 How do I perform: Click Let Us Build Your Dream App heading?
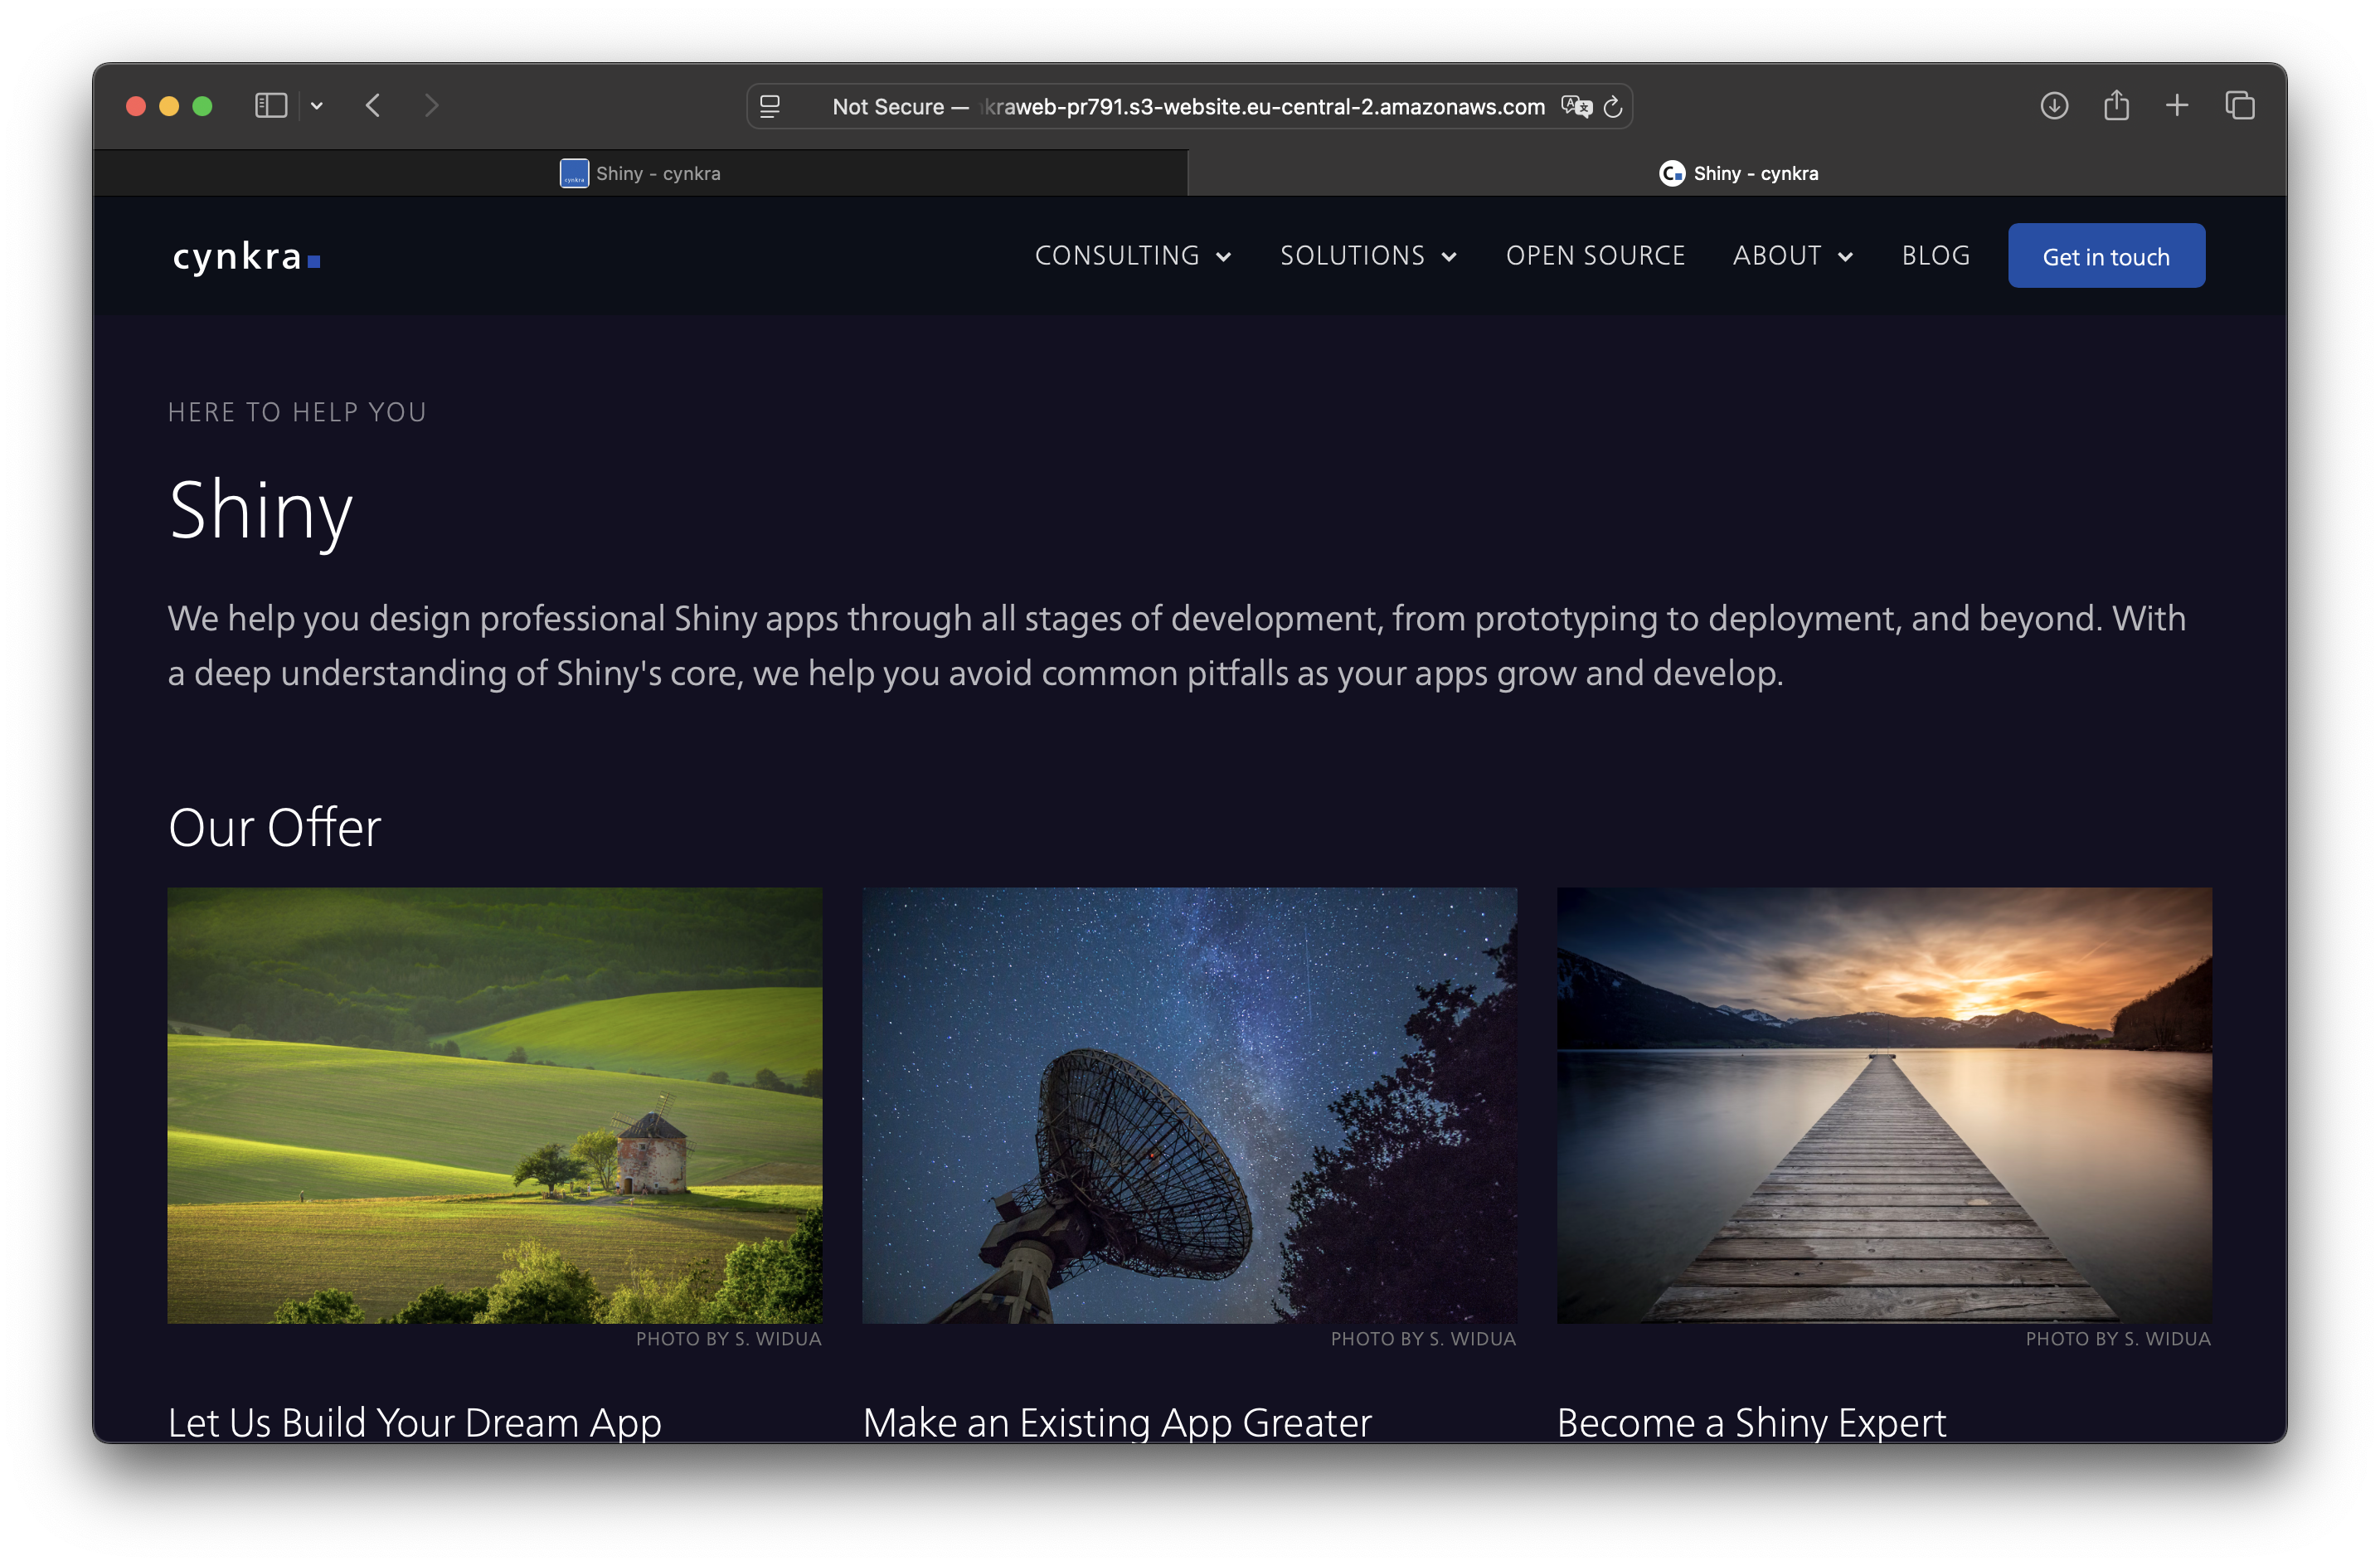point(415,1422)
